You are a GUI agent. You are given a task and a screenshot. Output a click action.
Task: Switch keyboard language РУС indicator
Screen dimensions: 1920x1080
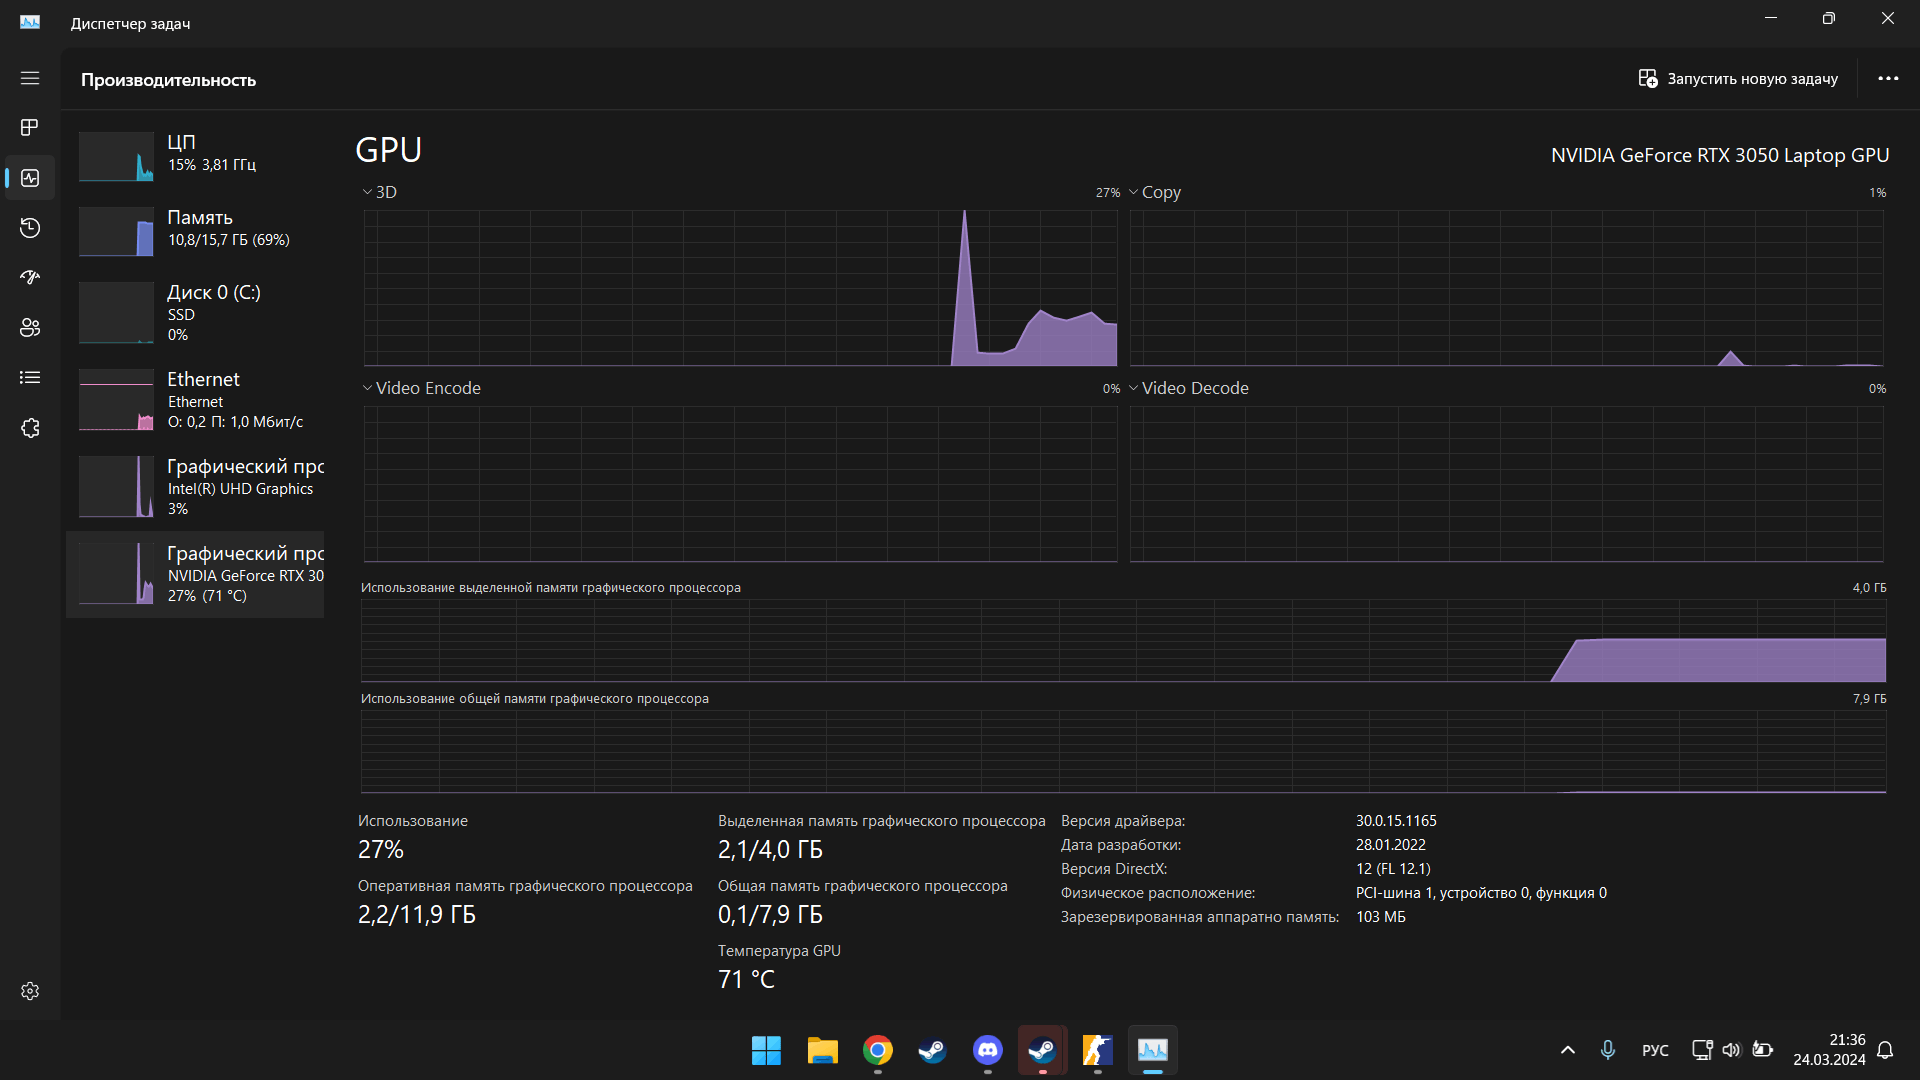click(x=1655, y=1050)
